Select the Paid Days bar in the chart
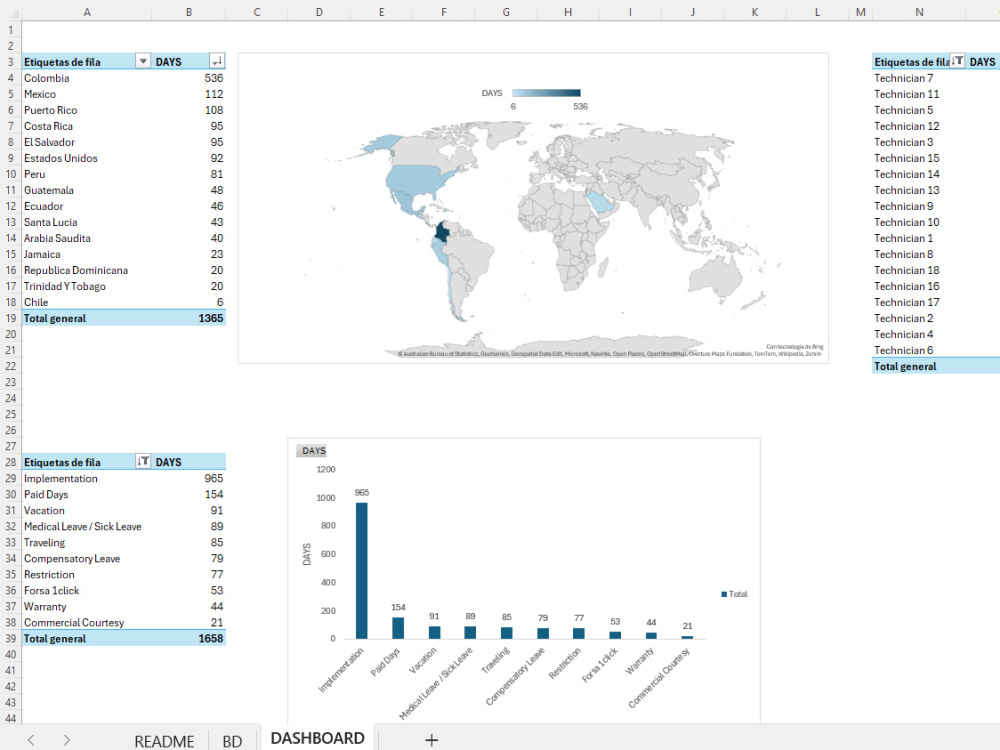1000x750 pixels. coord(398,628)
